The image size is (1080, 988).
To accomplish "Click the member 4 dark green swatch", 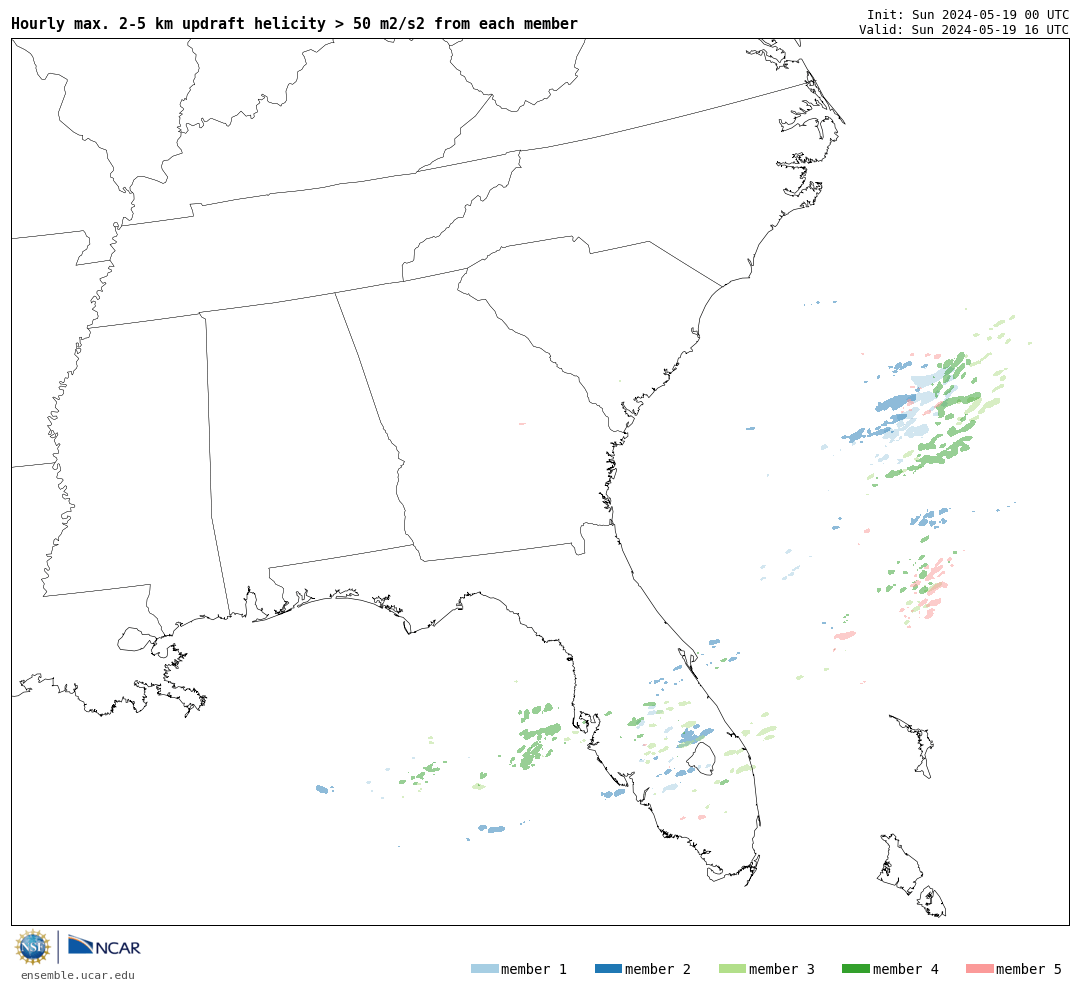I will [856, 969].
